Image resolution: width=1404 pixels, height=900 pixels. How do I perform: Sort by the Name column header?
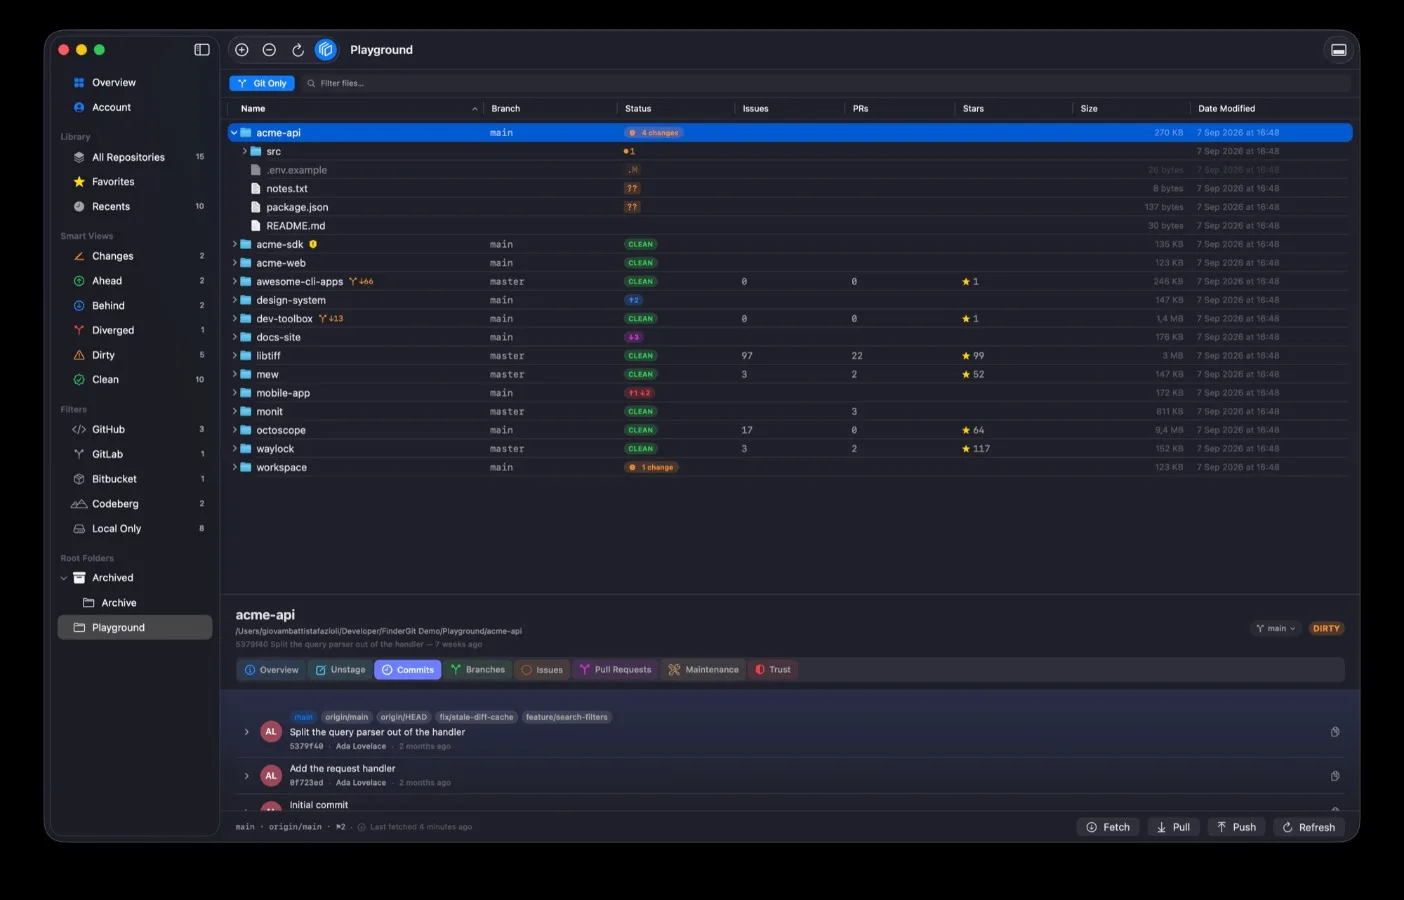253,109
